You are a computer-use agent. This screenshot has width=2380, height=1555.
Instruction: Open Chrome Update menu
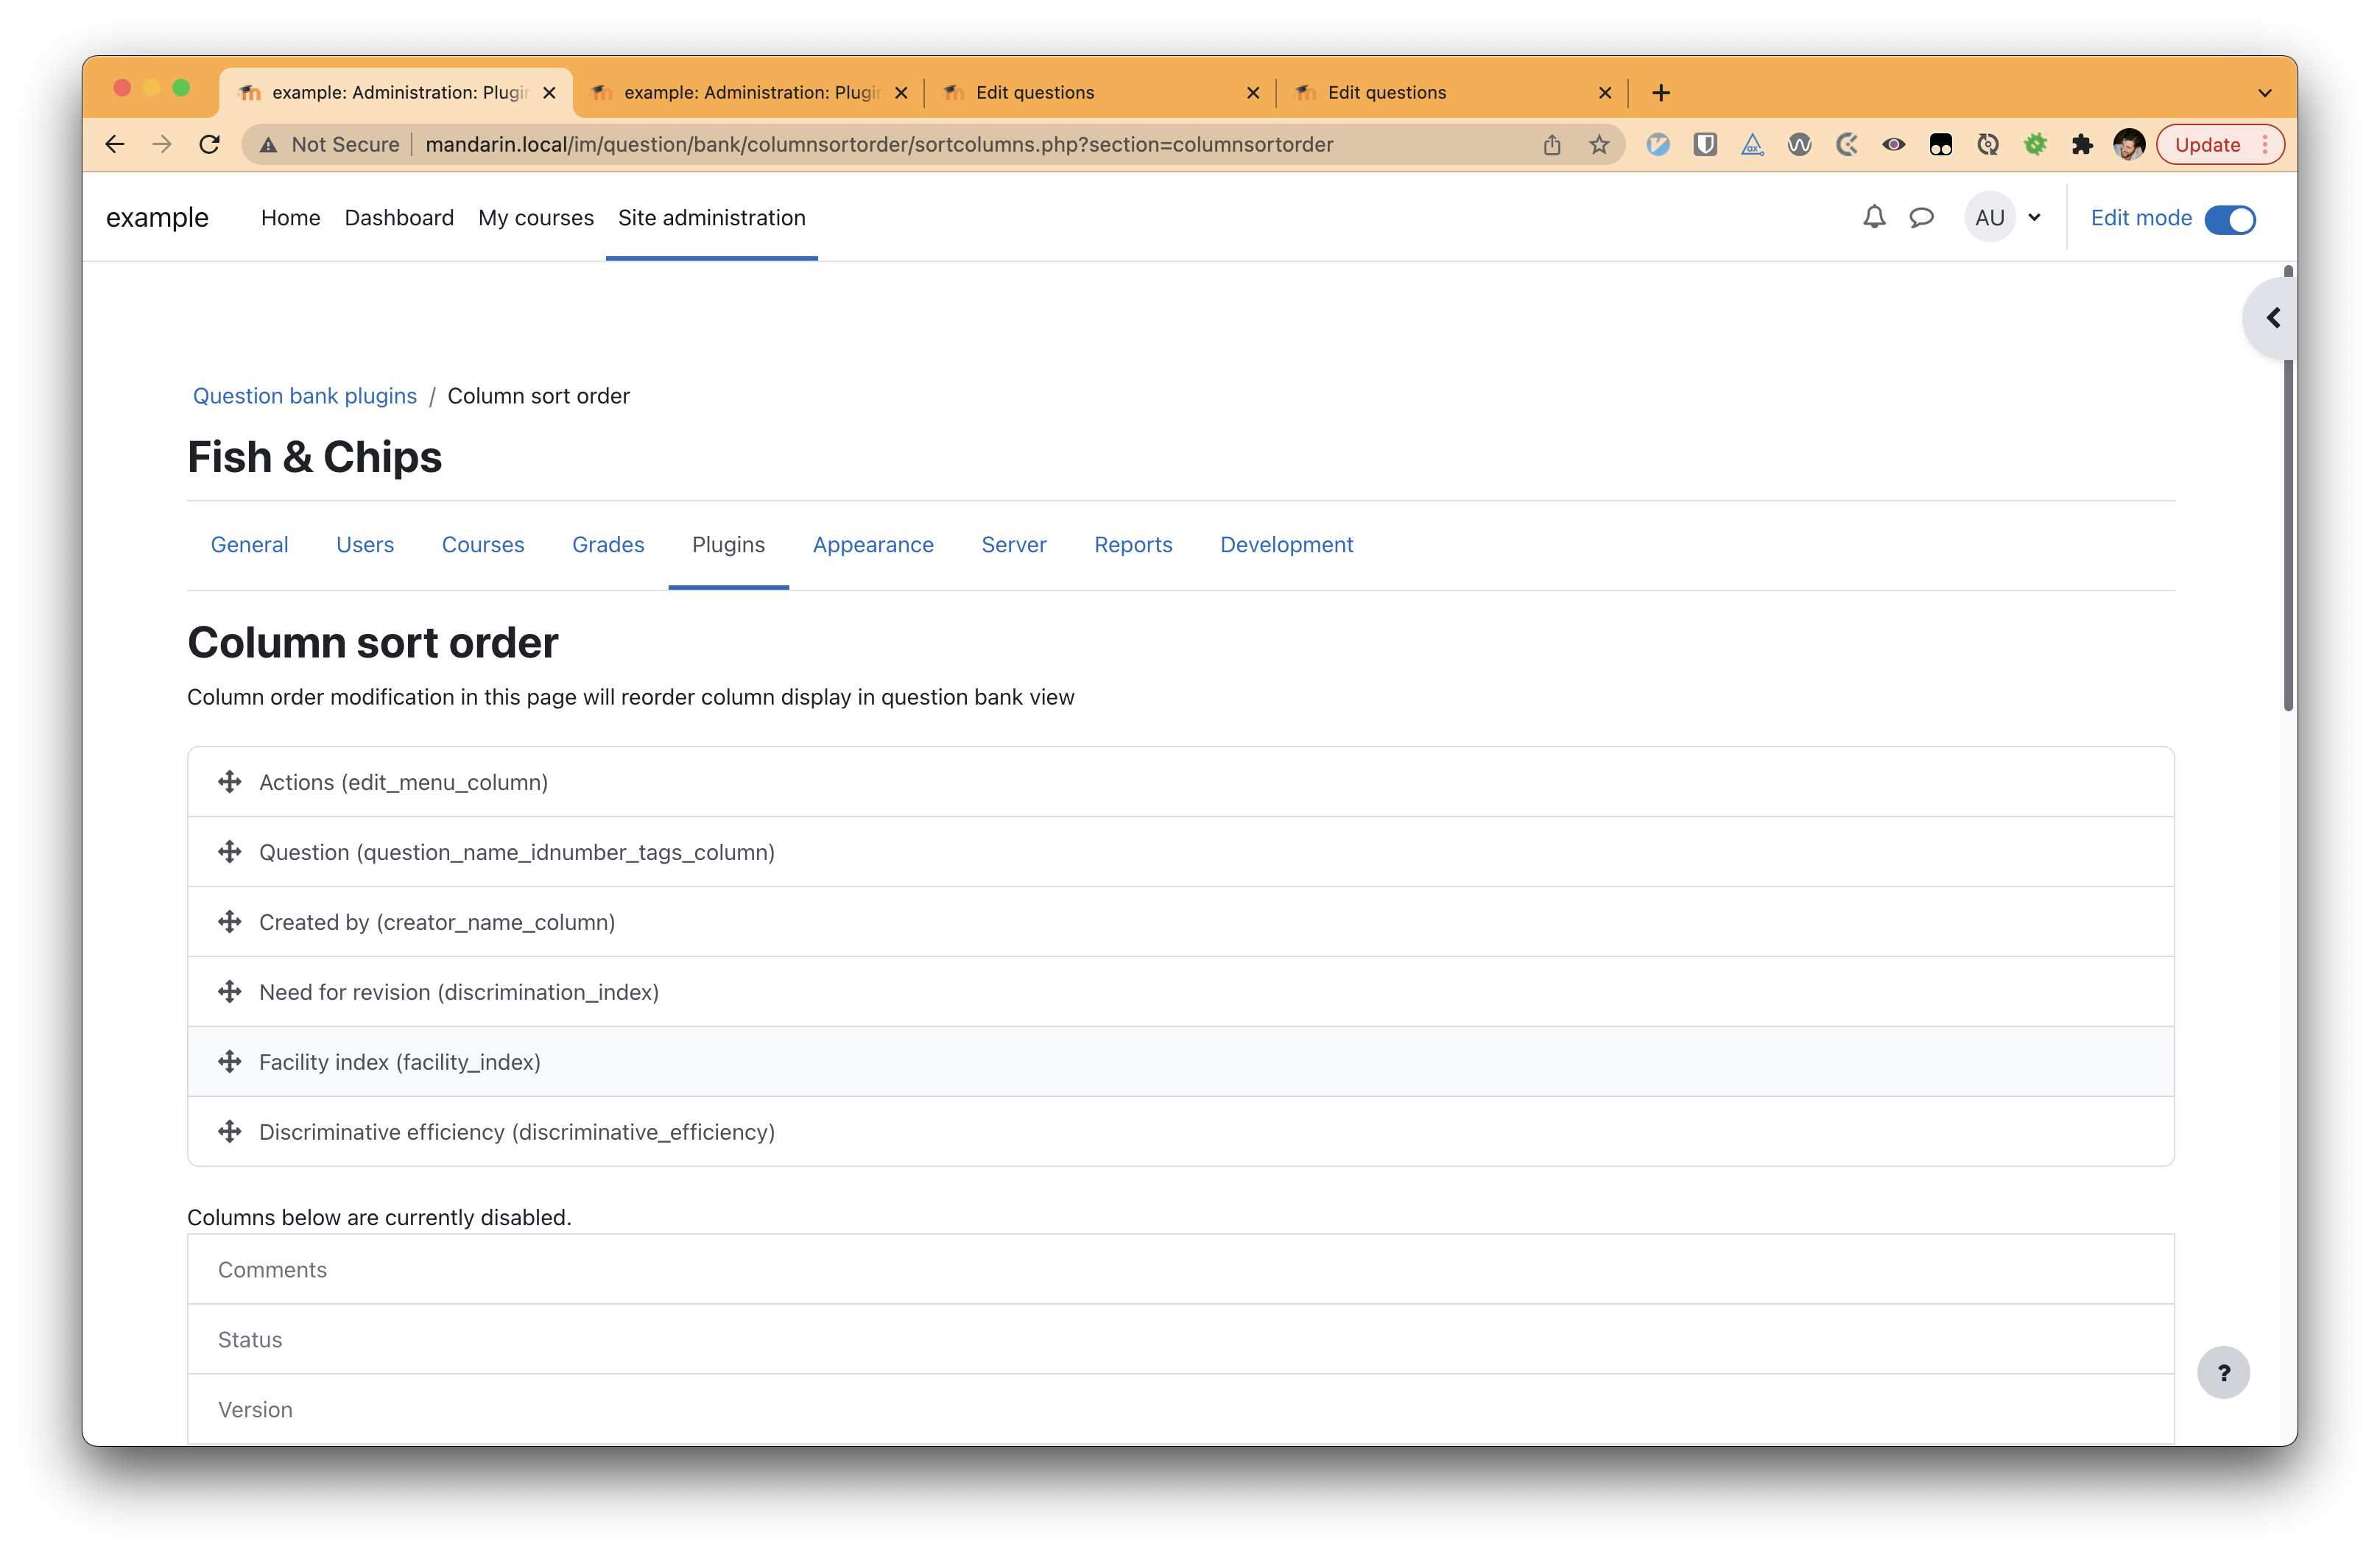[x=2220, y=144]
